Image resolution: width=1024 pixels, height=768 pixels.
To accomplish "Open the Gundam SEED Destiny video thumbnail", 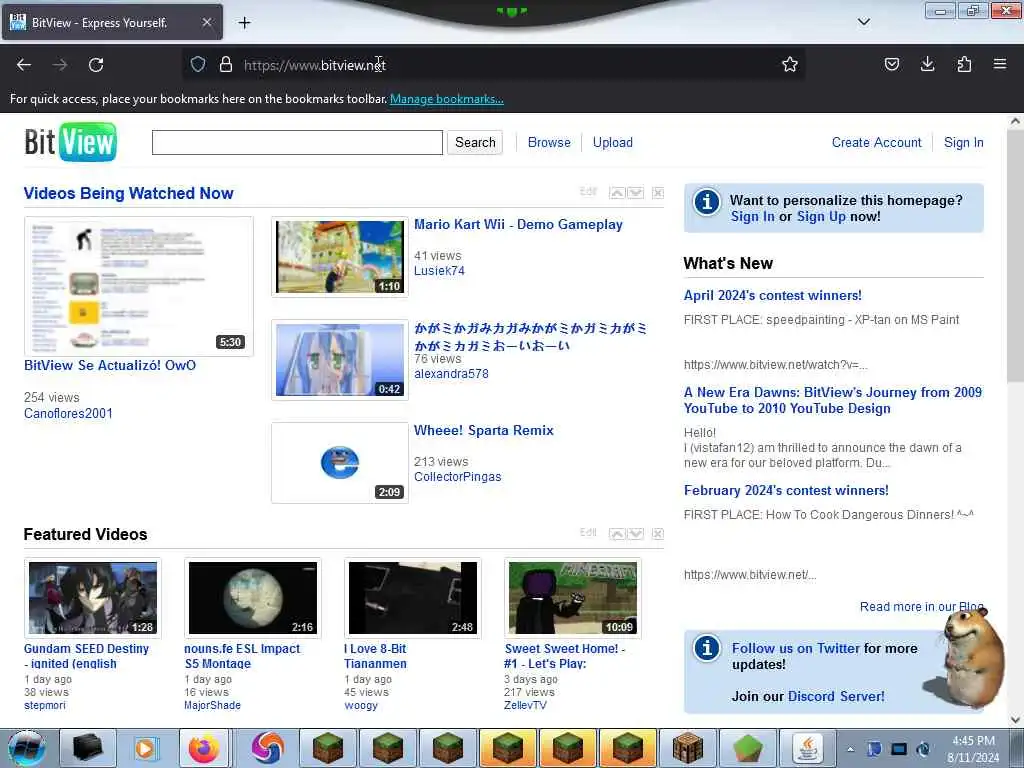I will point(93,598).
